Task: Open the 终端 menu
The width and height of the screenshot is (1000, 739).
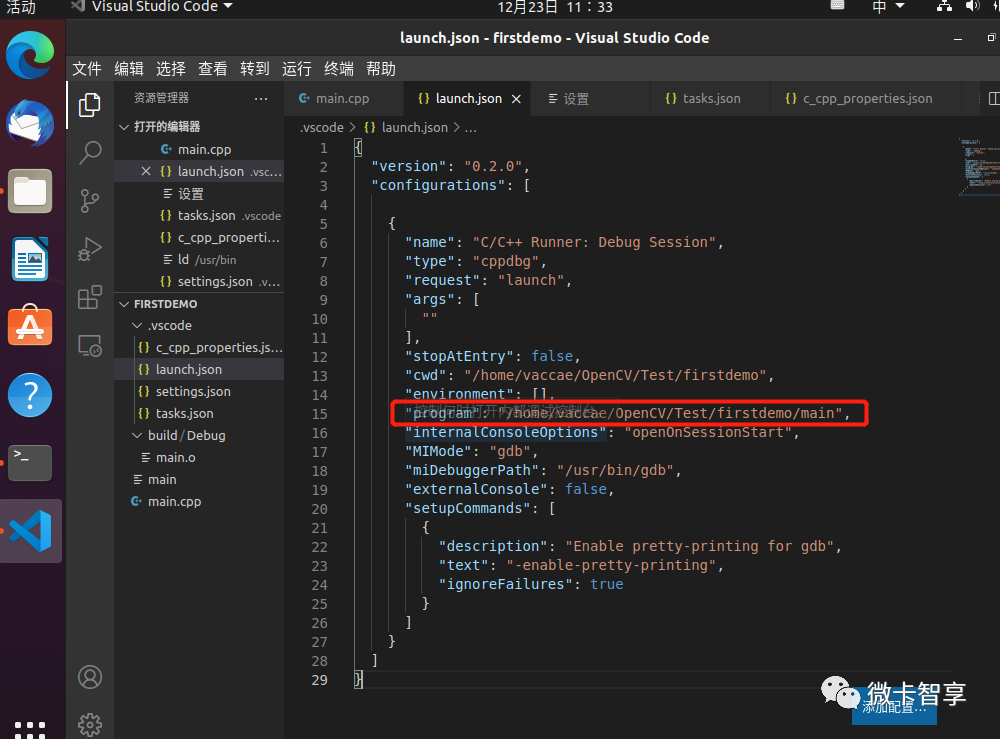Action: [339, 69]
